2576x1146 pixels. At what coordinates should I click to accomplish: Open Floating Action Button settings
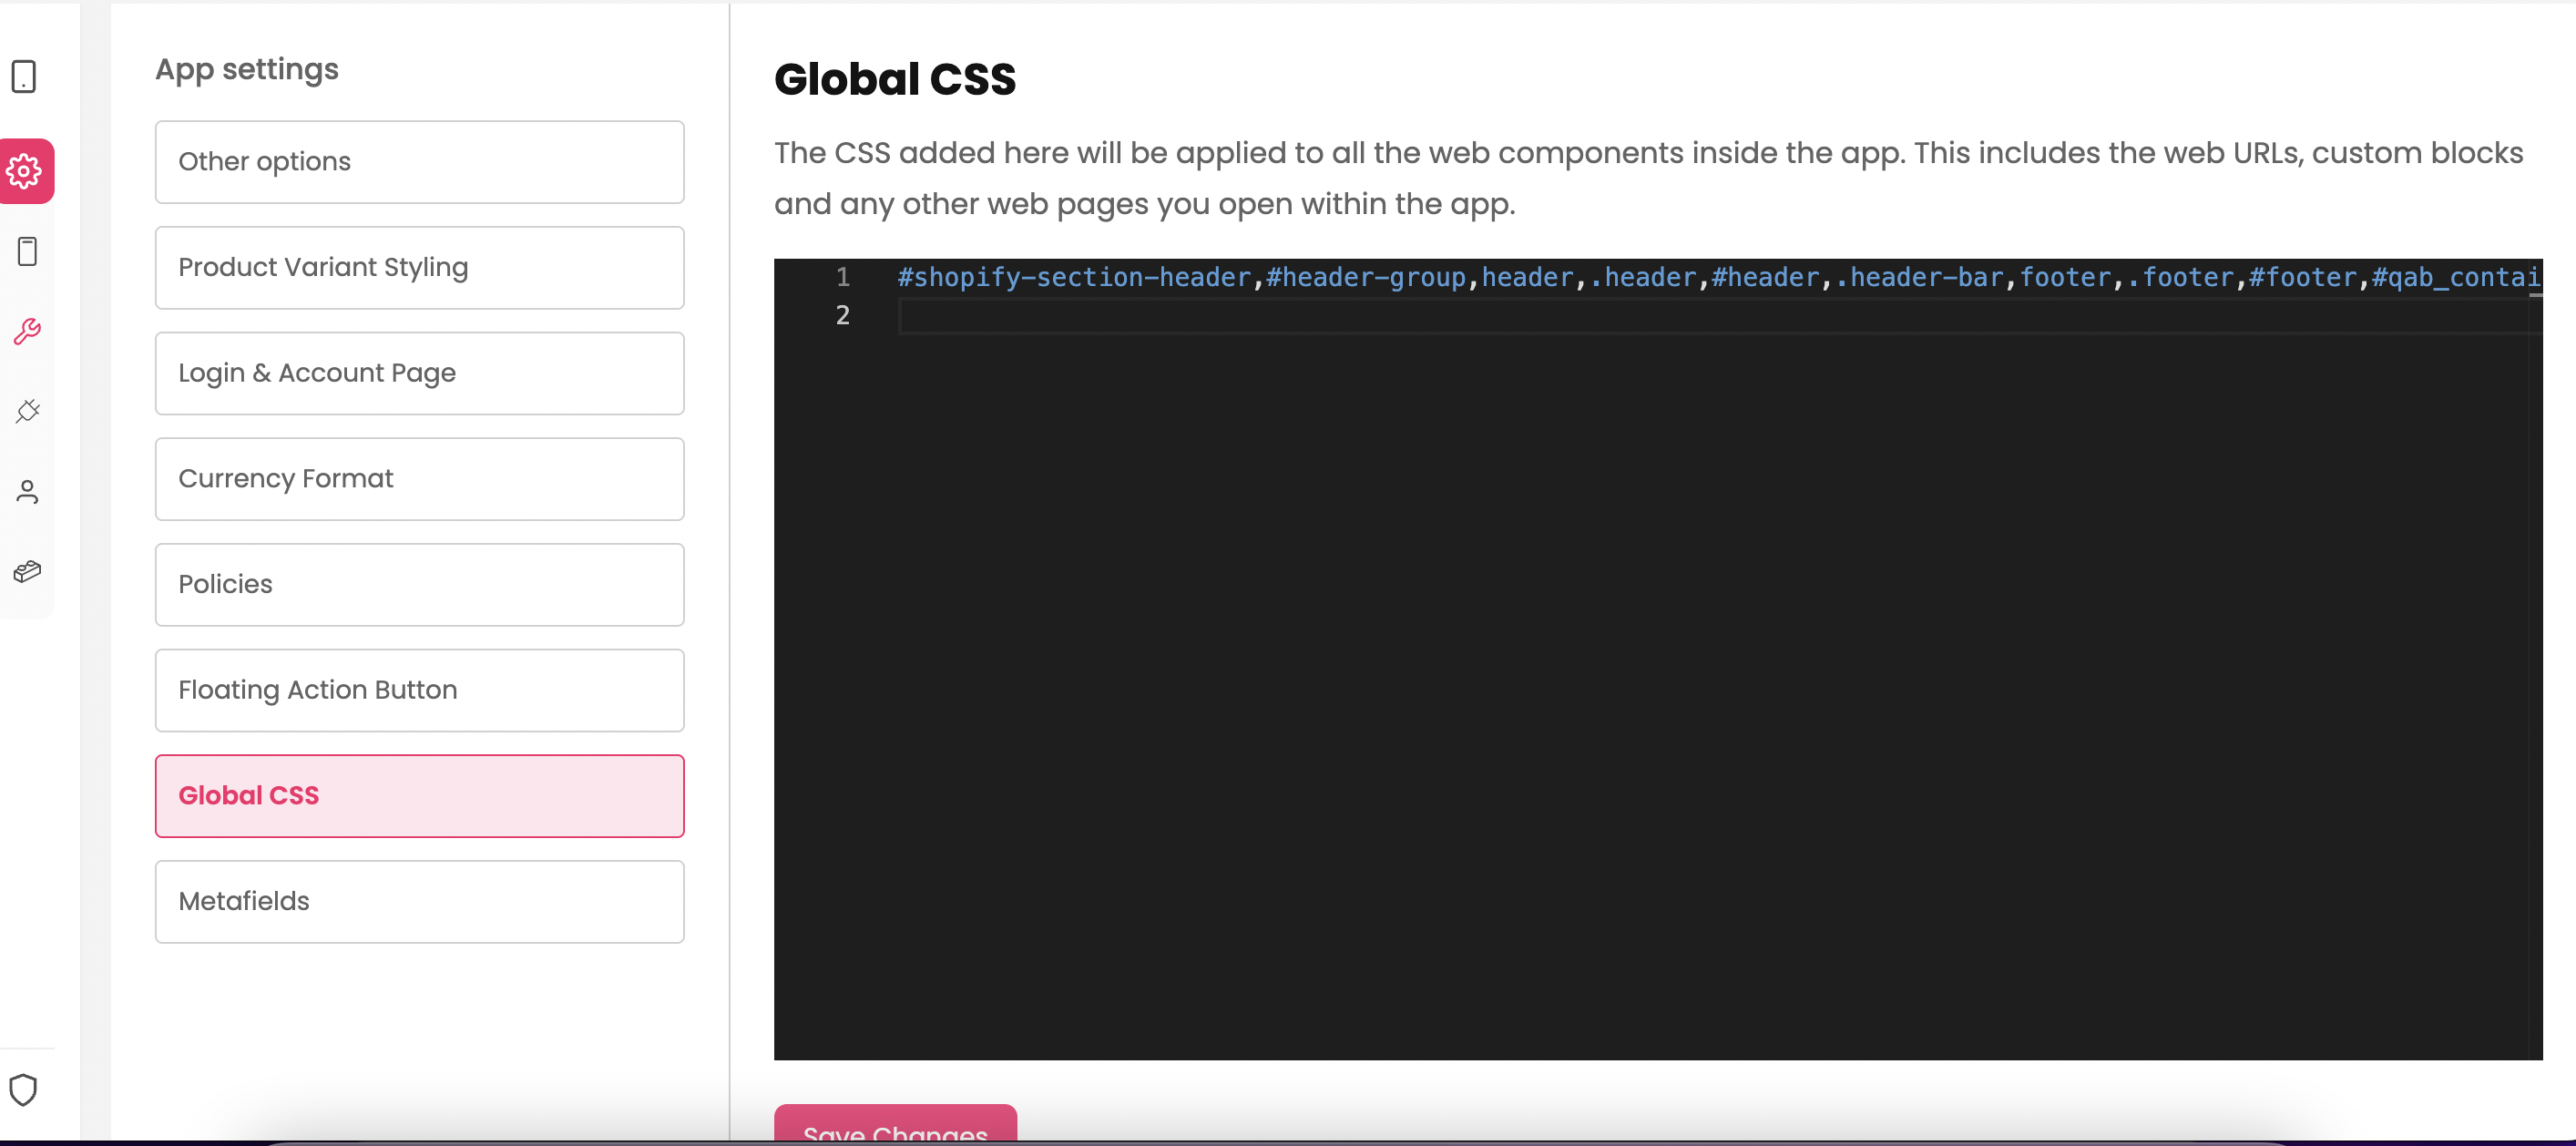coord(419,690)
